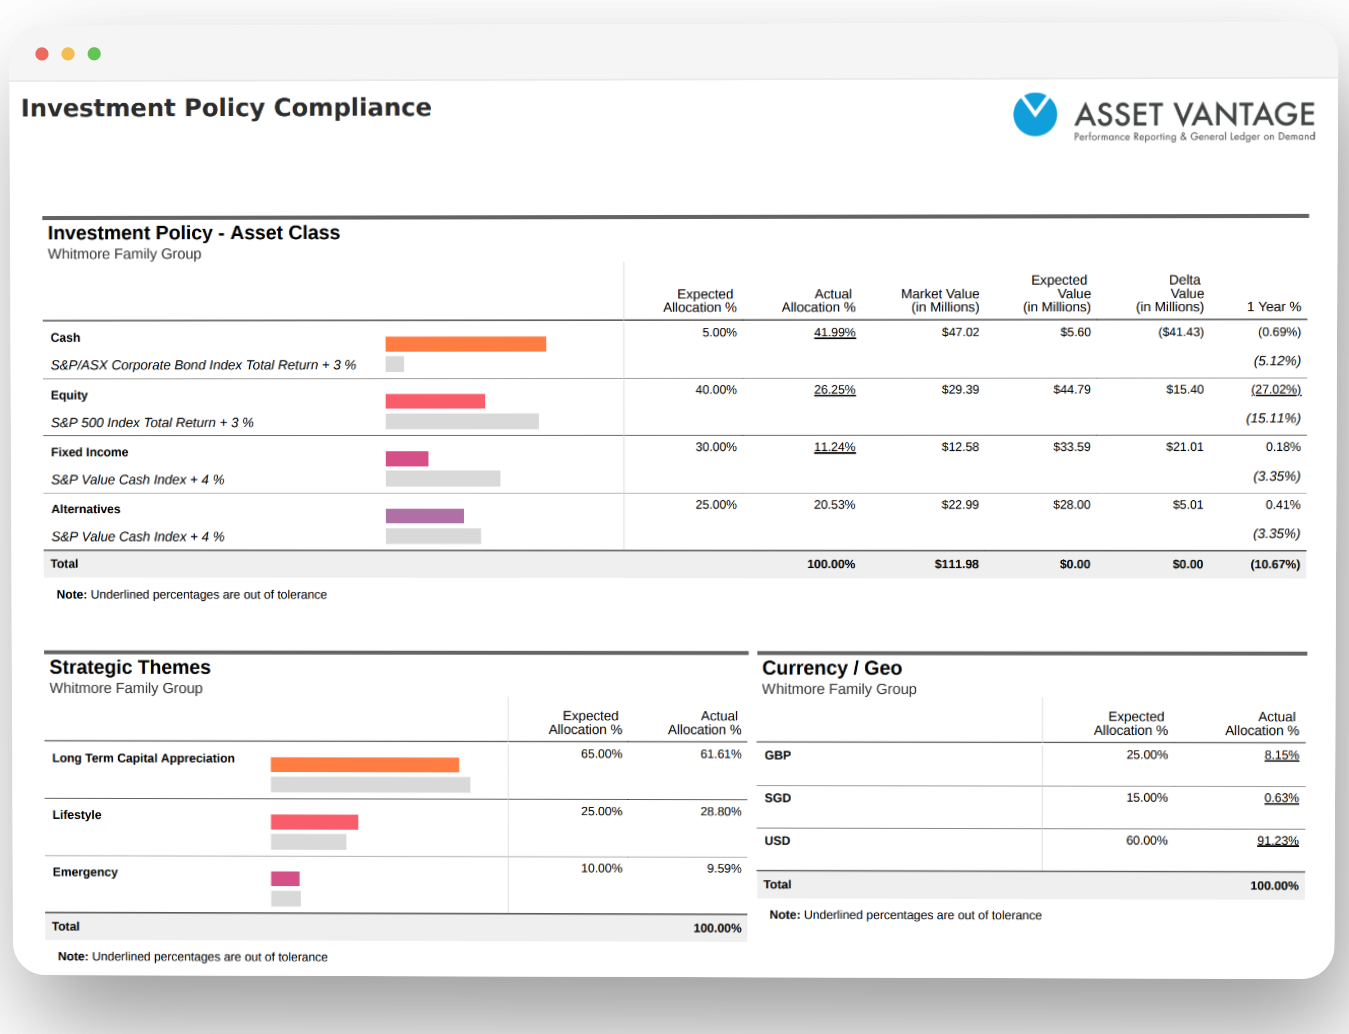The width and height of the screenshot is (1349, 1034).
Task: Click USD expected allocation 60.00%
Action: (x=1147, y=841)
